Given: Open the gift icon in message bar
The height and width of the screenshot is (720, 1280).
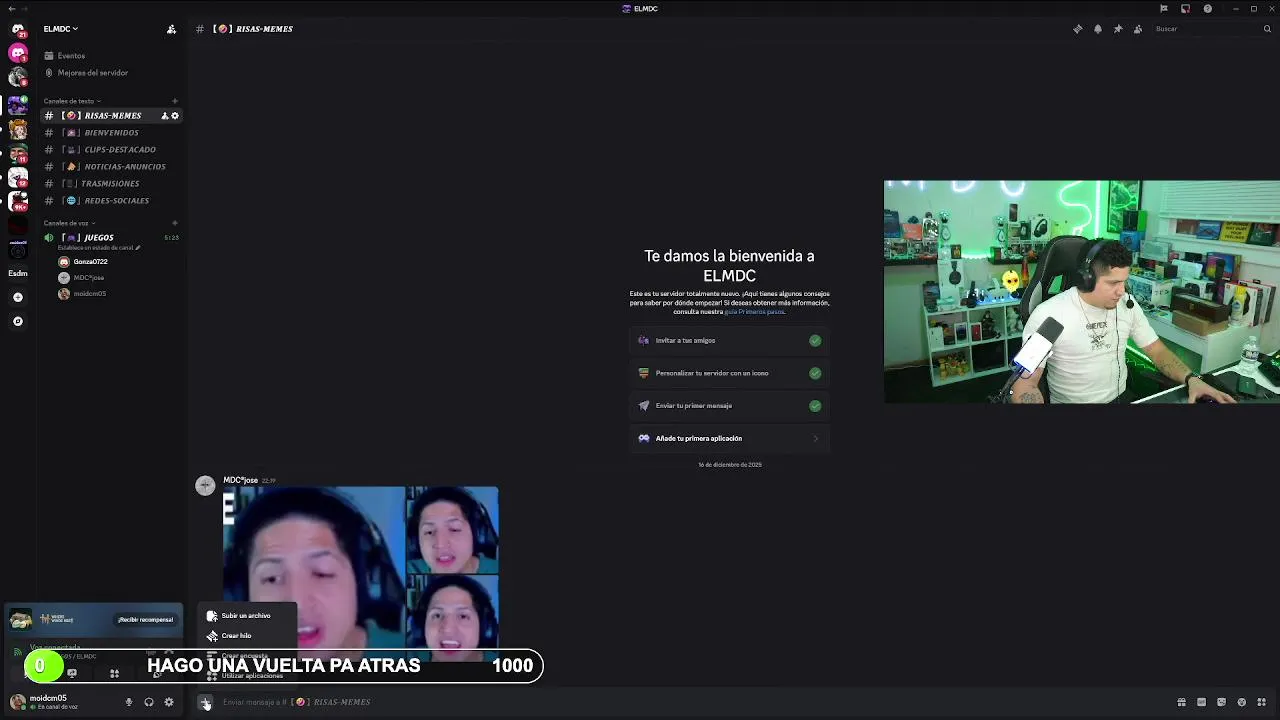Looking at the screenshot, I should pyautogui.click(x=1182, y=702).
